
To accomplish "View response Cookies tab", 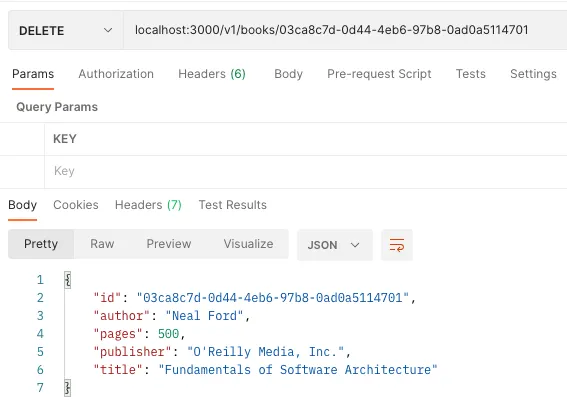I will (76, 205).
